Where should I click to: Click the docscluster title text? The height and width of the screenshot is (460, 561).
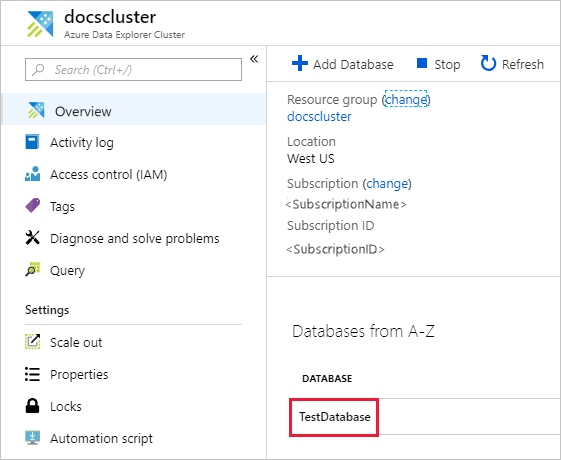(x=110, y=17)
